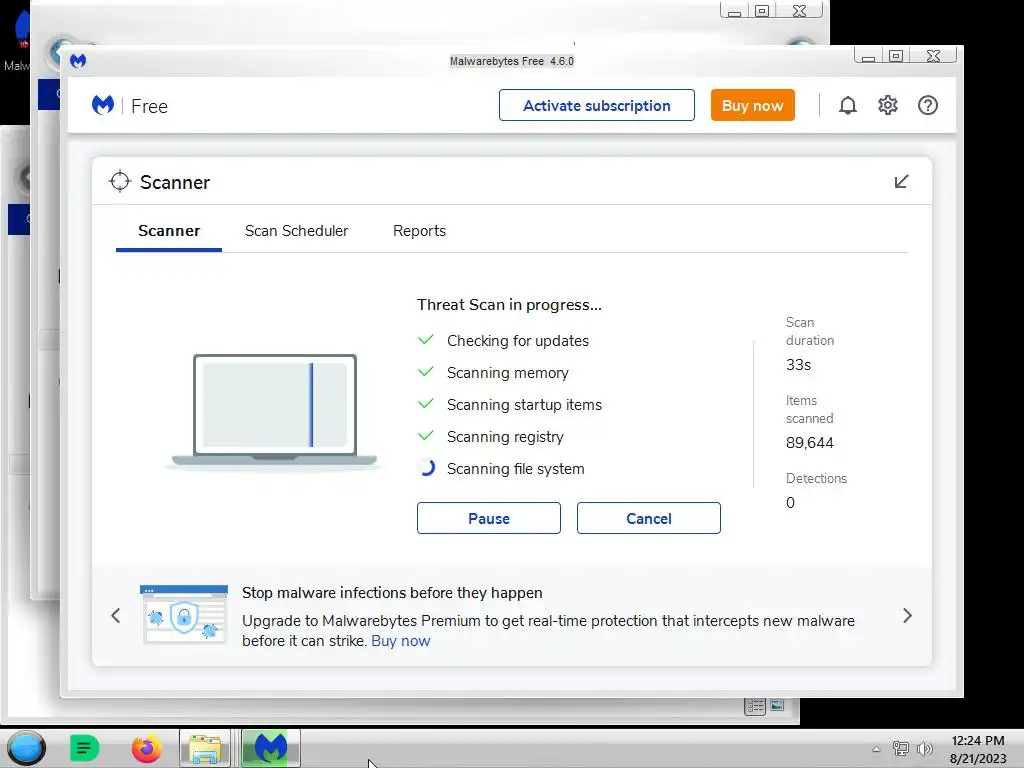Show hidden tray icons arrow
The image size is (1024, 768).
coord(876,749)
